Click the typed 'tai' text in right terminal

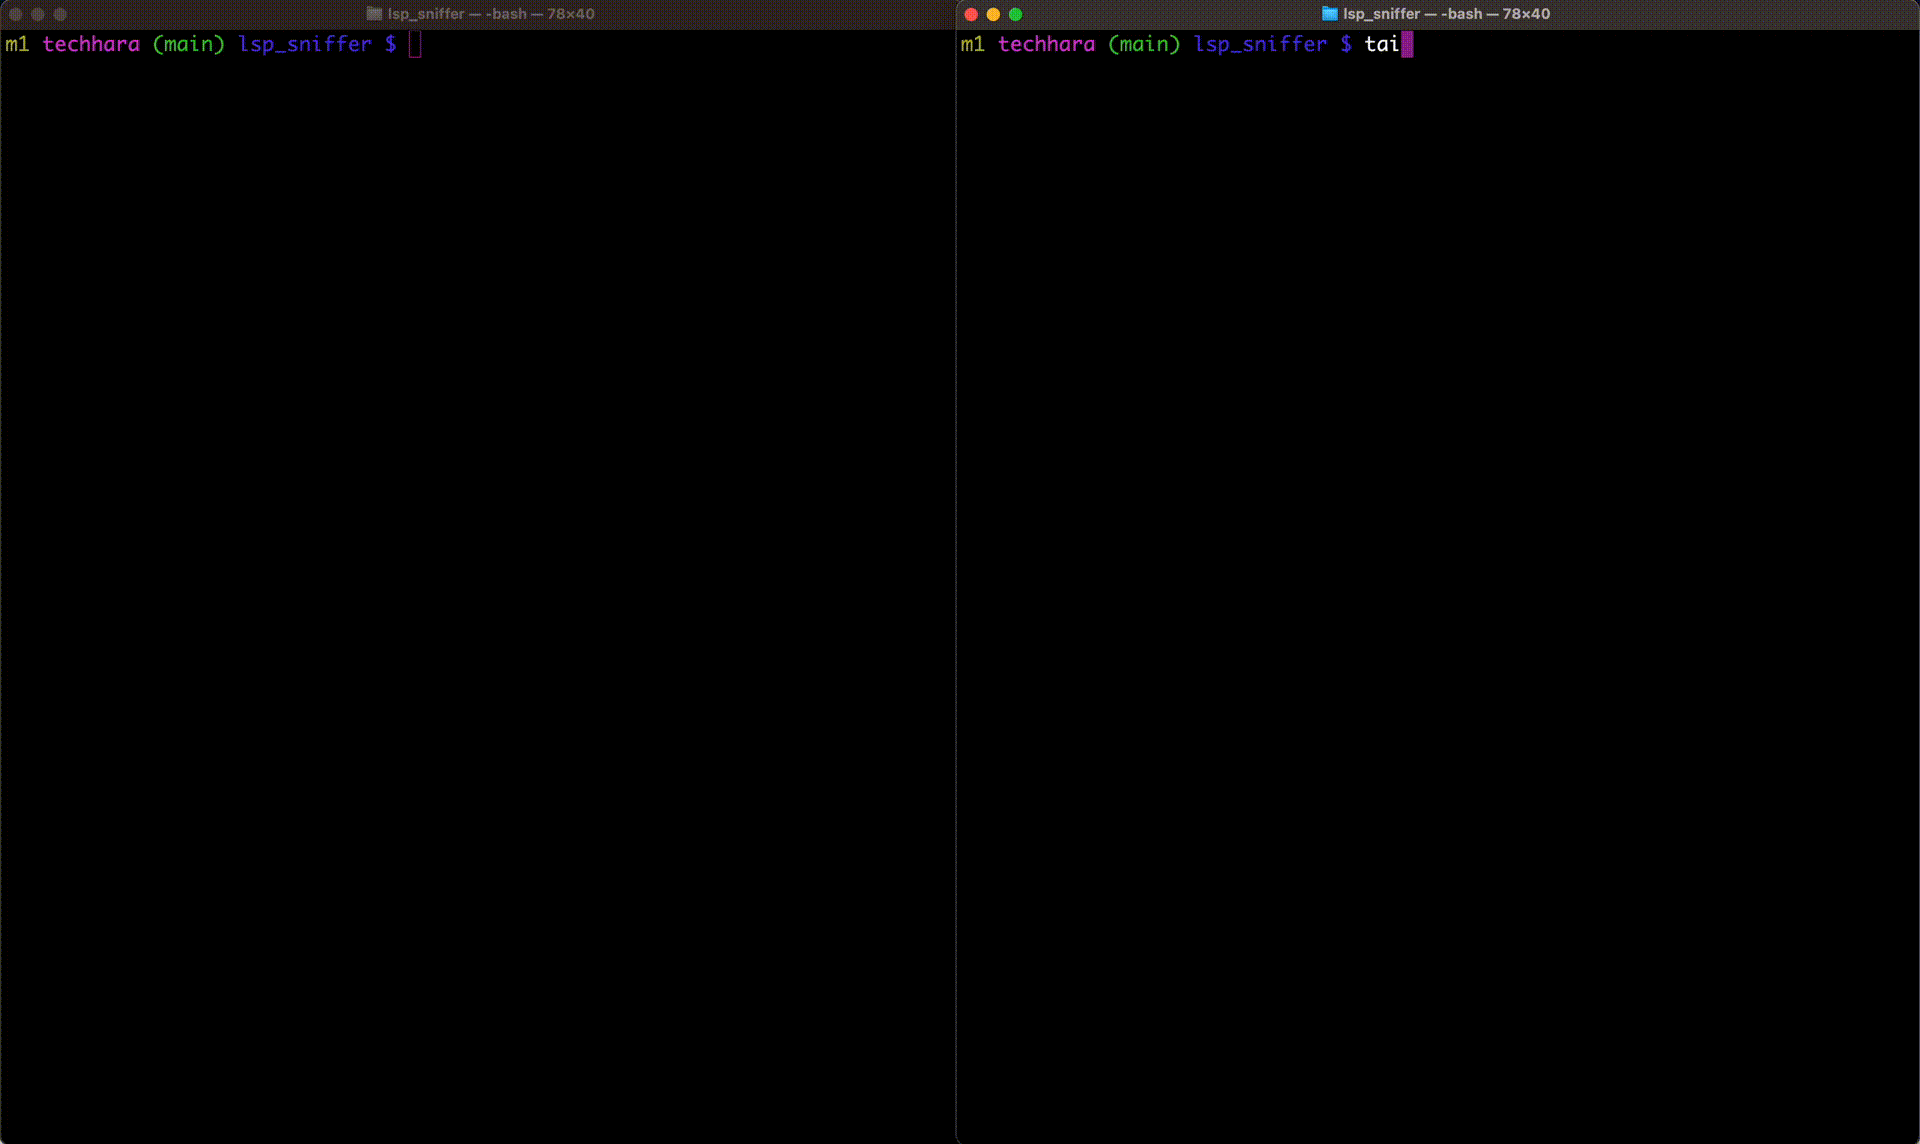1382,44
